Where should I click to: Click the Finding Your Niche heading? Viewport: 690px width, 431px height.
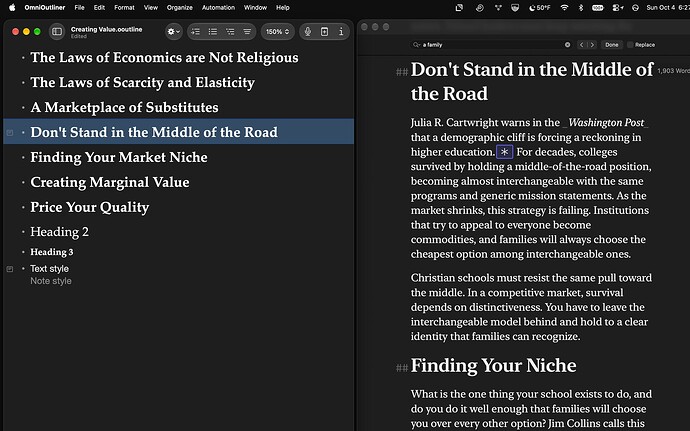tap(493, 365)
